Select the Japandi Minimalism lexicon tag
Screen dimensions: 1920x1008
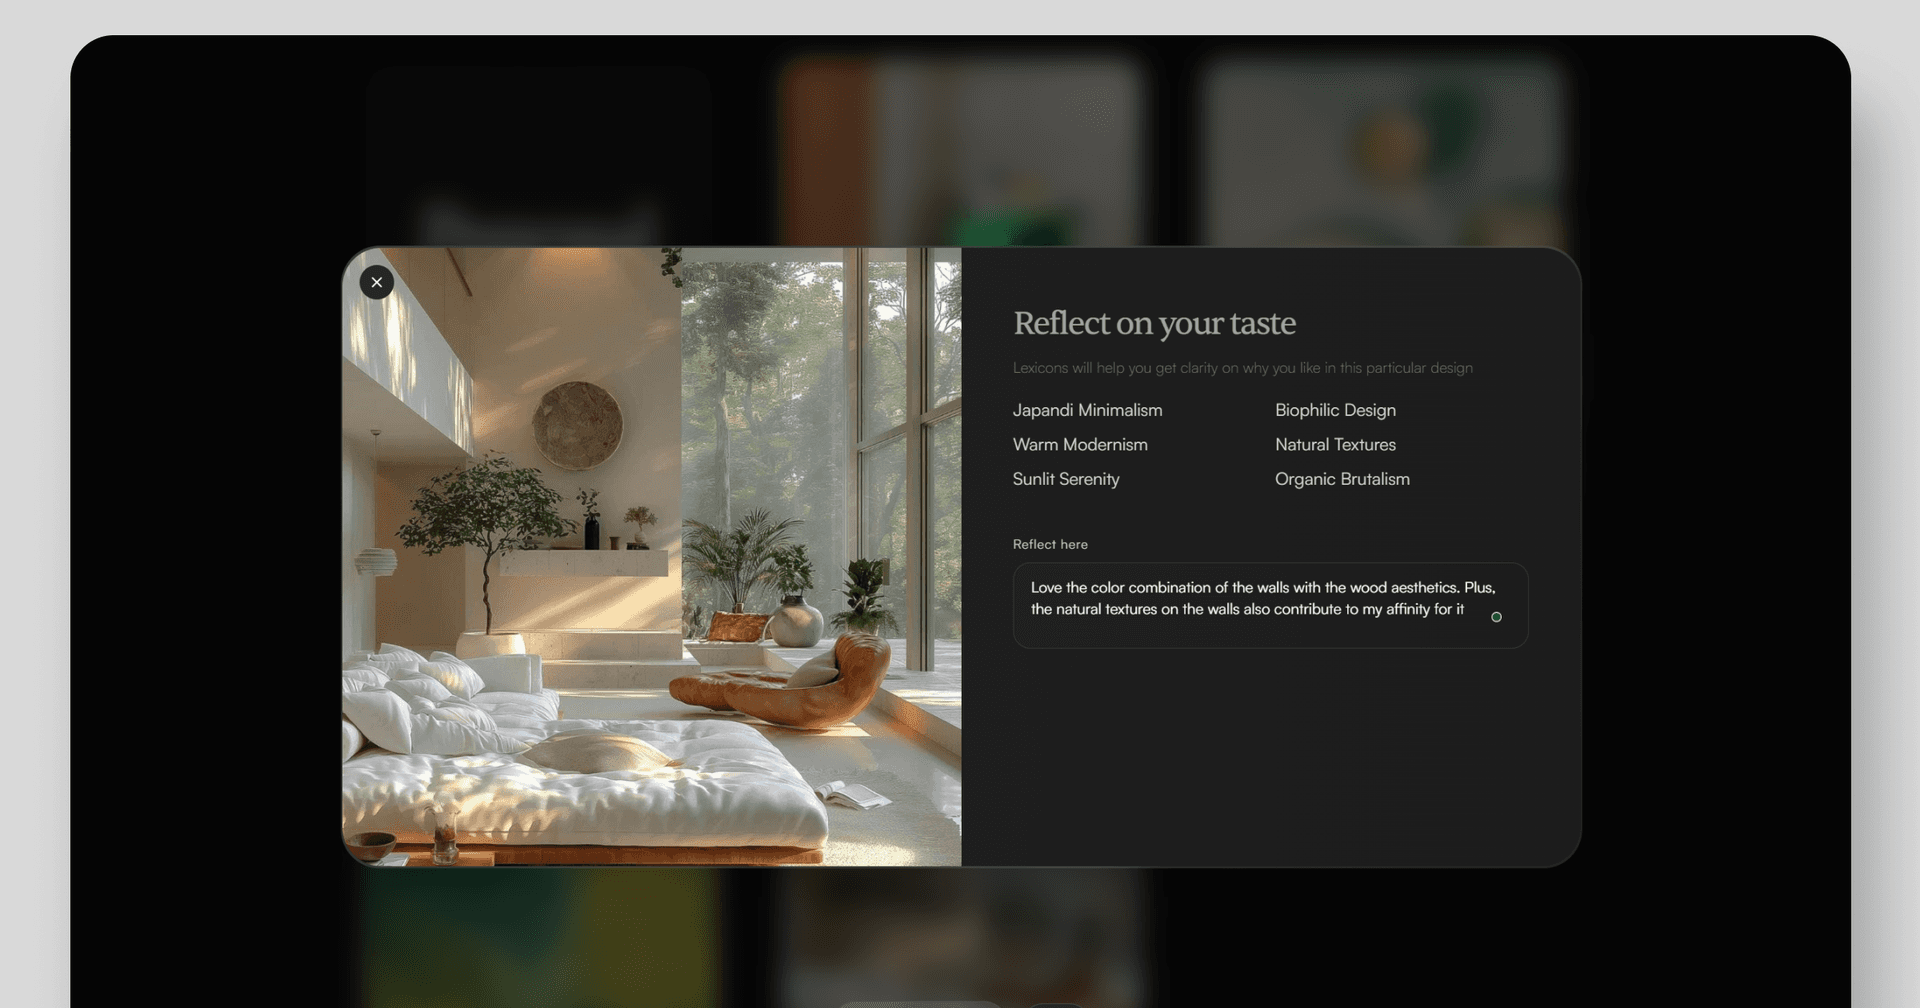pos(1087,410)
